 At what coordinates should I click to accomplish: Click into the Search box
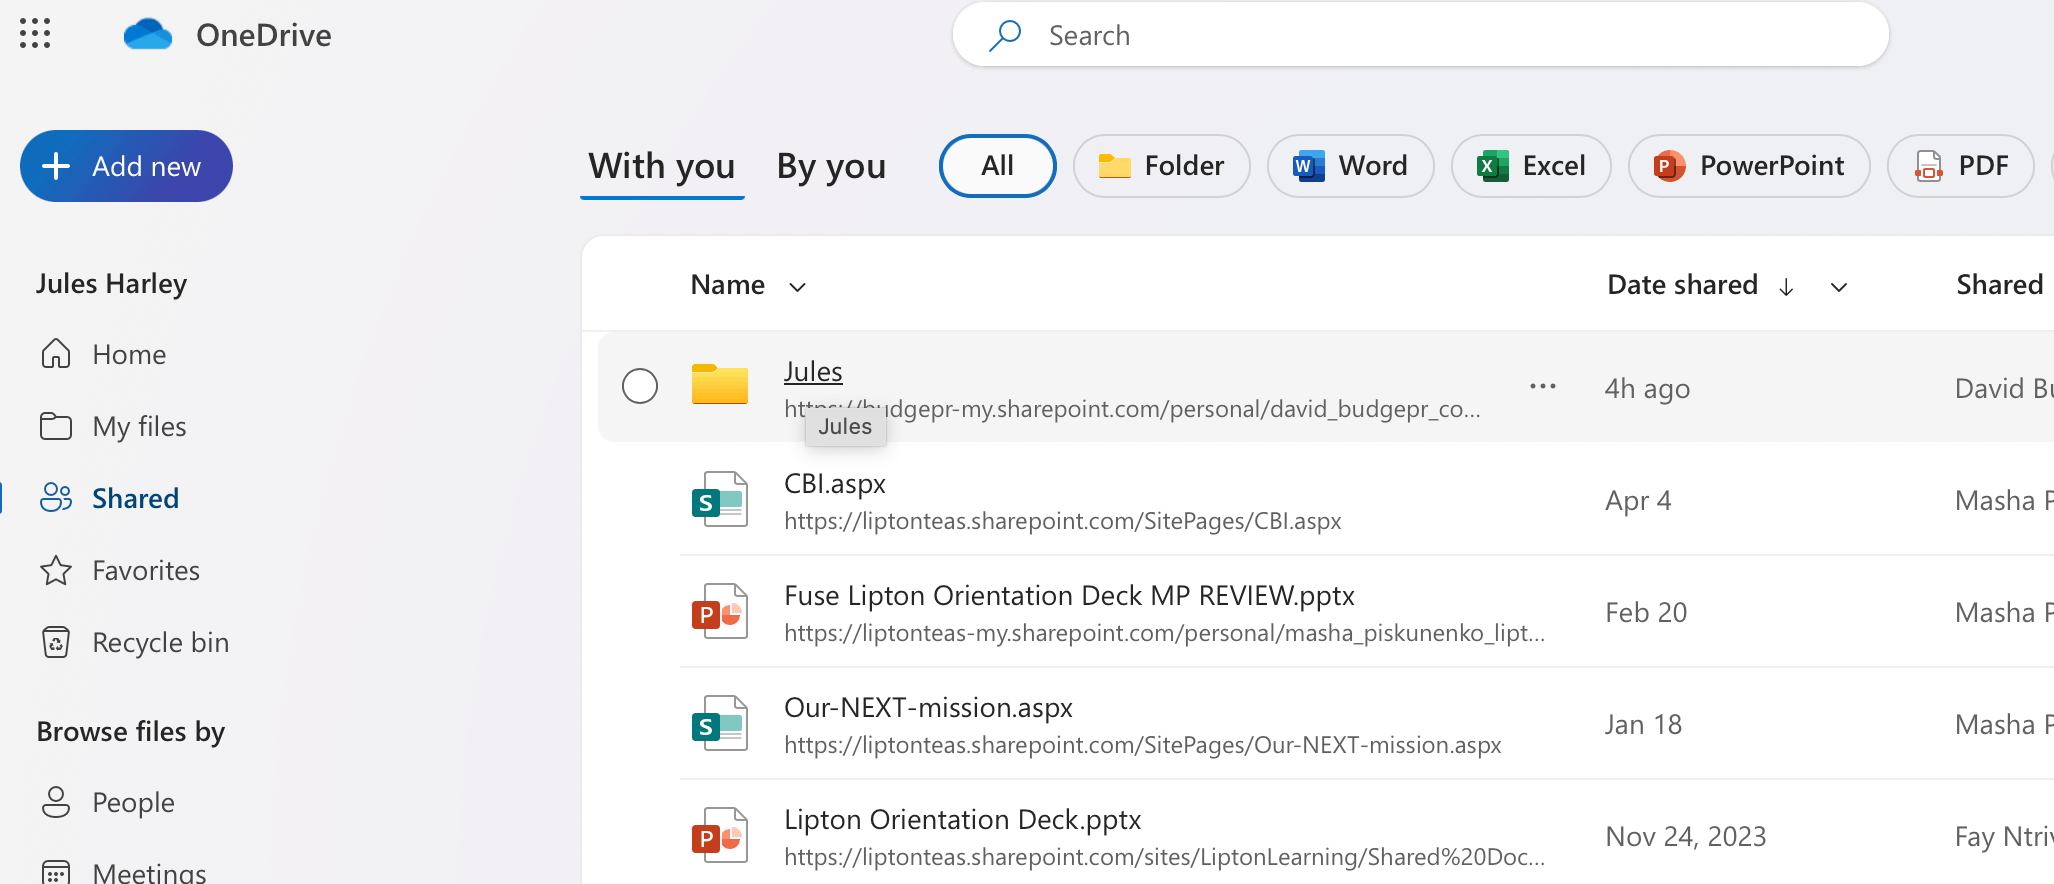[1420, 36]
